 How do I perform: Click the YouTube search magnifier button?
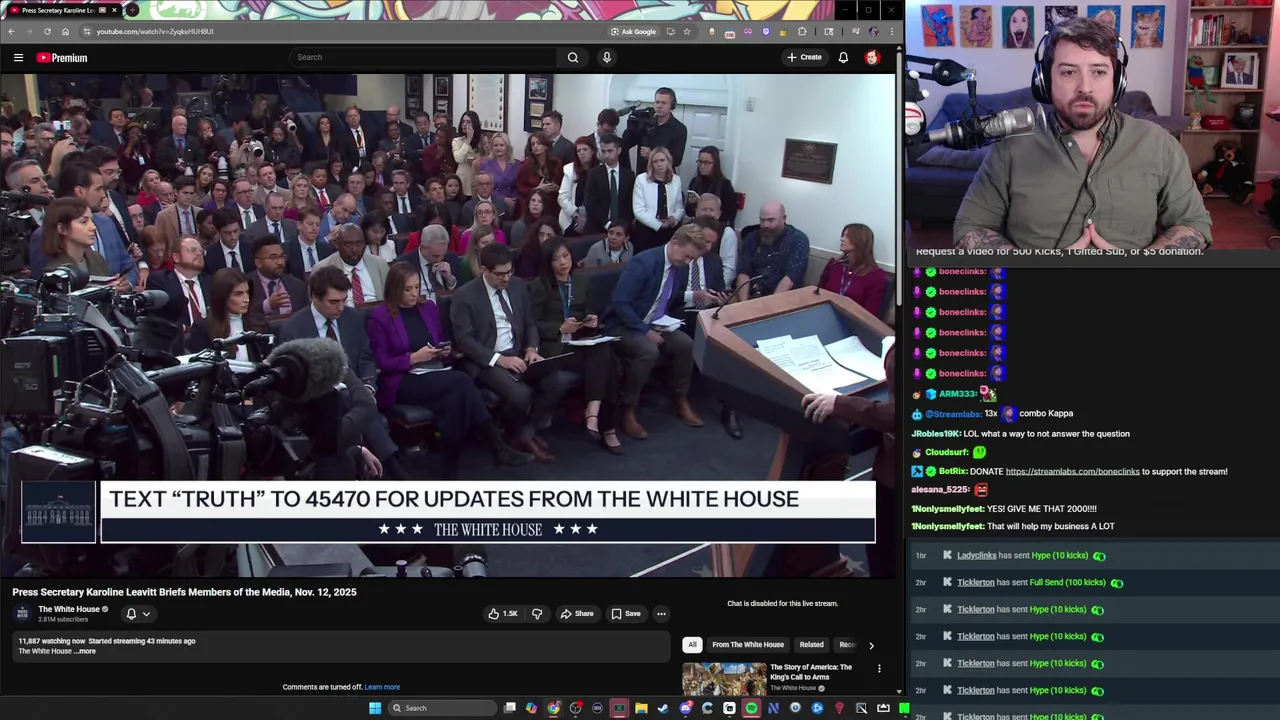(x=573, y=57)
